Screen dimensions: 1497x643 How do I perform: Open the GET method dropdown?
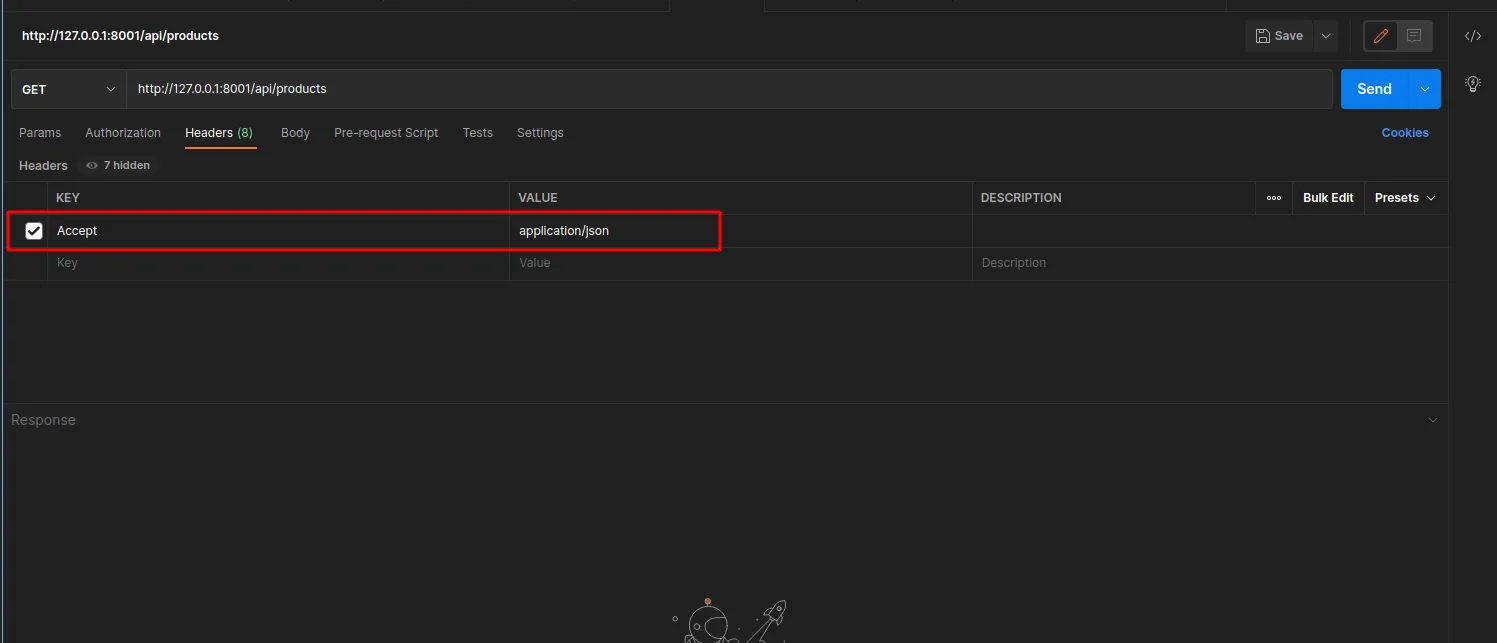(x=69, y=89)
